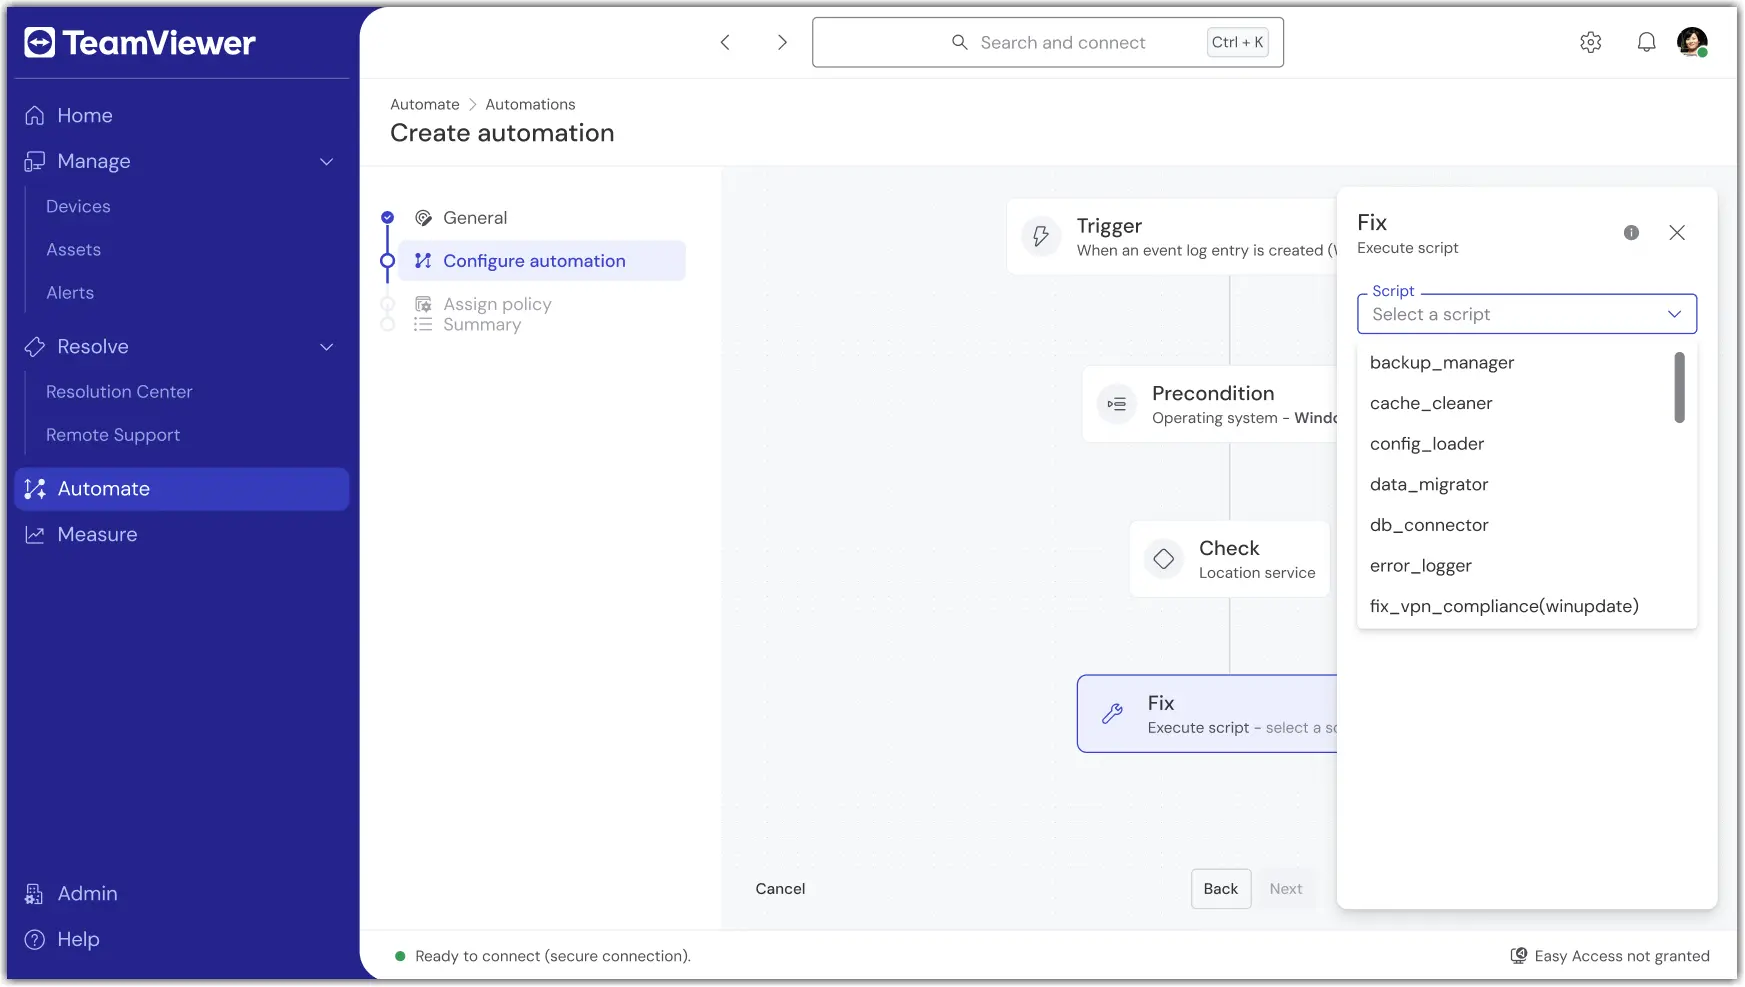Open the user profile avatar
This screenshot has height=987, width=1745.
pos(1692,42)
